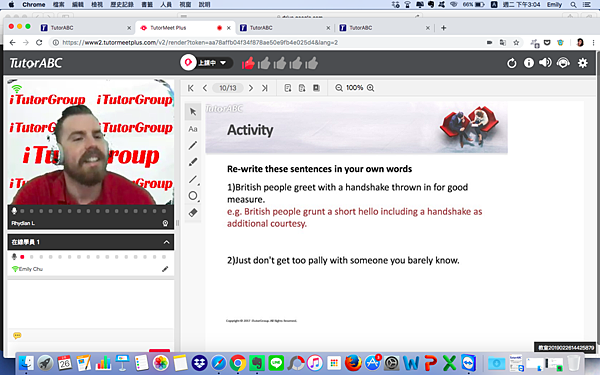
Task: Open Chrome three-dot menu
Action: tap(593, 42)
